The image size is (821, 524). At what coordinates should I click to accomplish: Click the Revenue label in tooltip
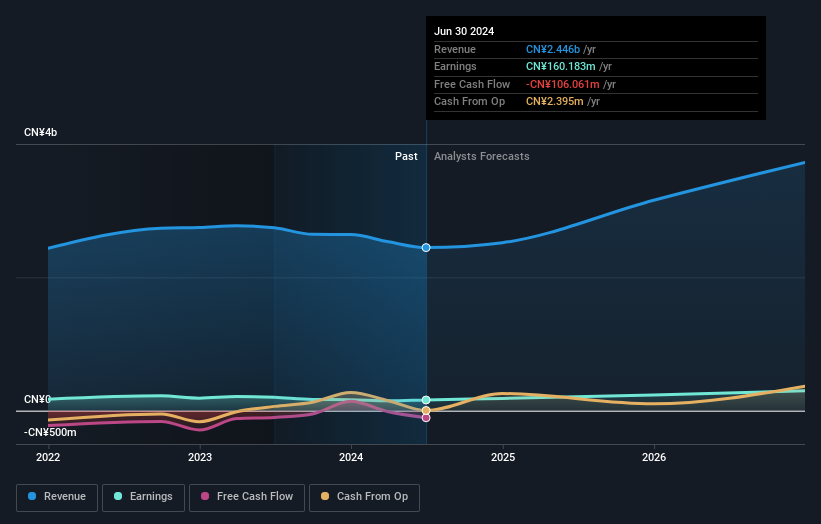click(x=455, y=49)
